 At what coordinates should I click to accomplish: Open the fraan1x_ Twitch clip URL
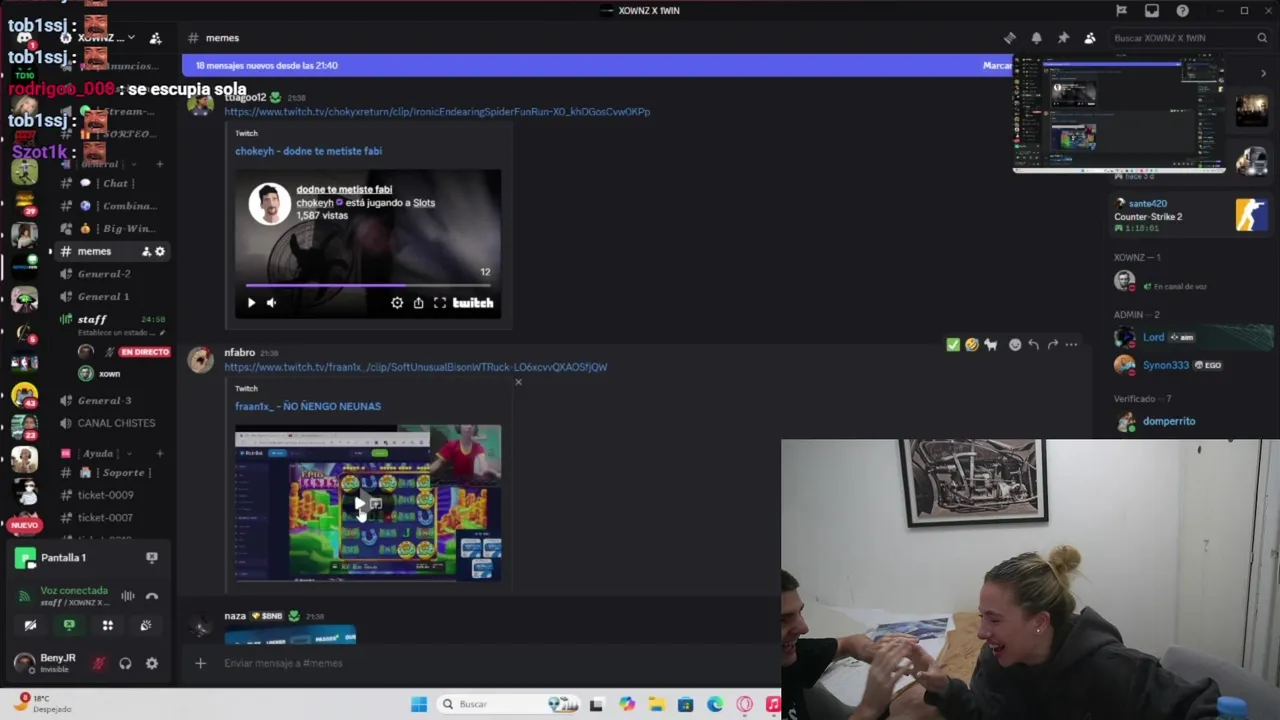415,367
